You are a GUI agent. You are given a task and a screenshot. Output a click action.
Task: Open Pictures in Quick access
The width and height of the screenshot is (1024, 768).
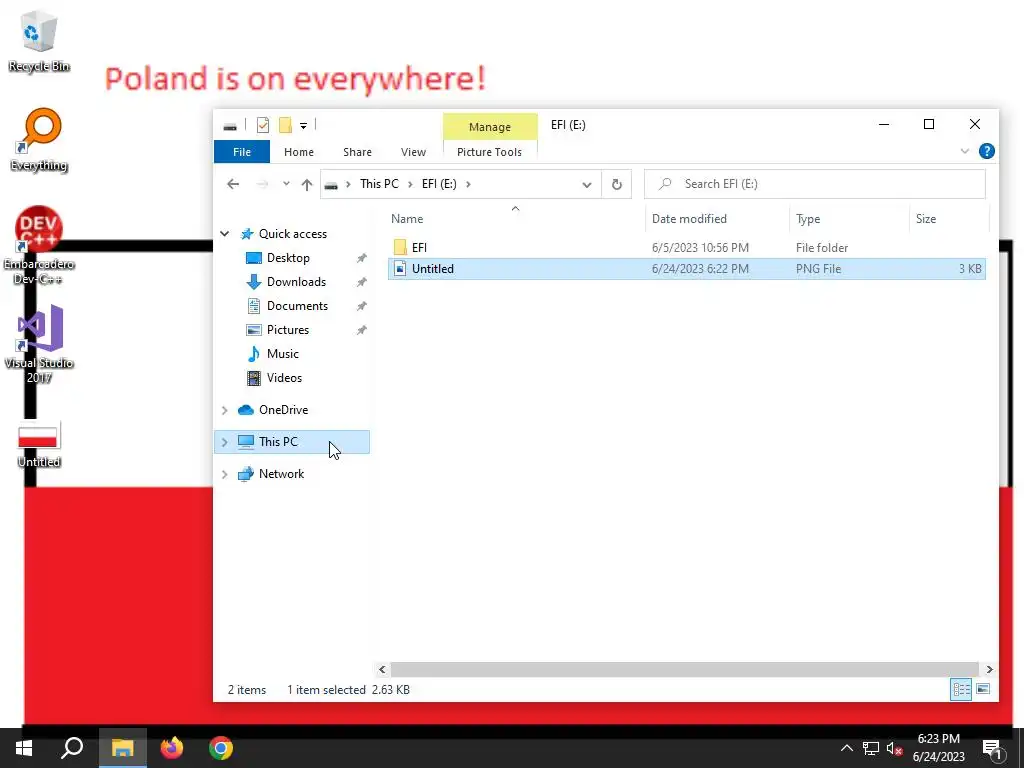[x=287, y=330]
